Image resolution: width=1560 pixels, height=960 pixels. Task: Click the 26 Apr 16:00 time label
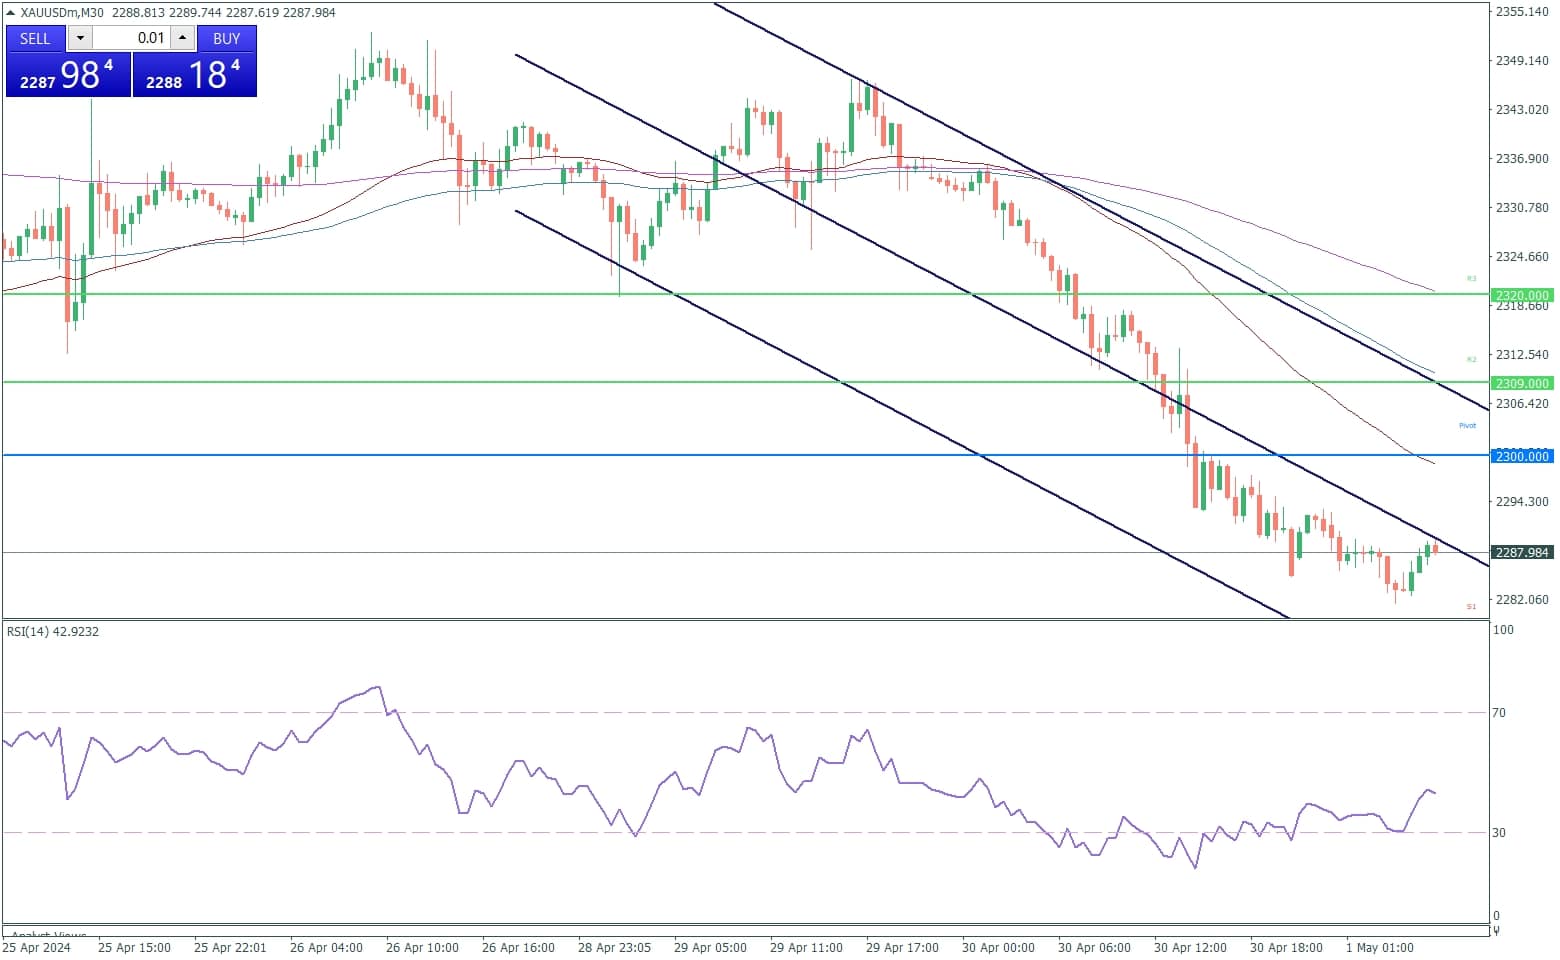point(518,947)
